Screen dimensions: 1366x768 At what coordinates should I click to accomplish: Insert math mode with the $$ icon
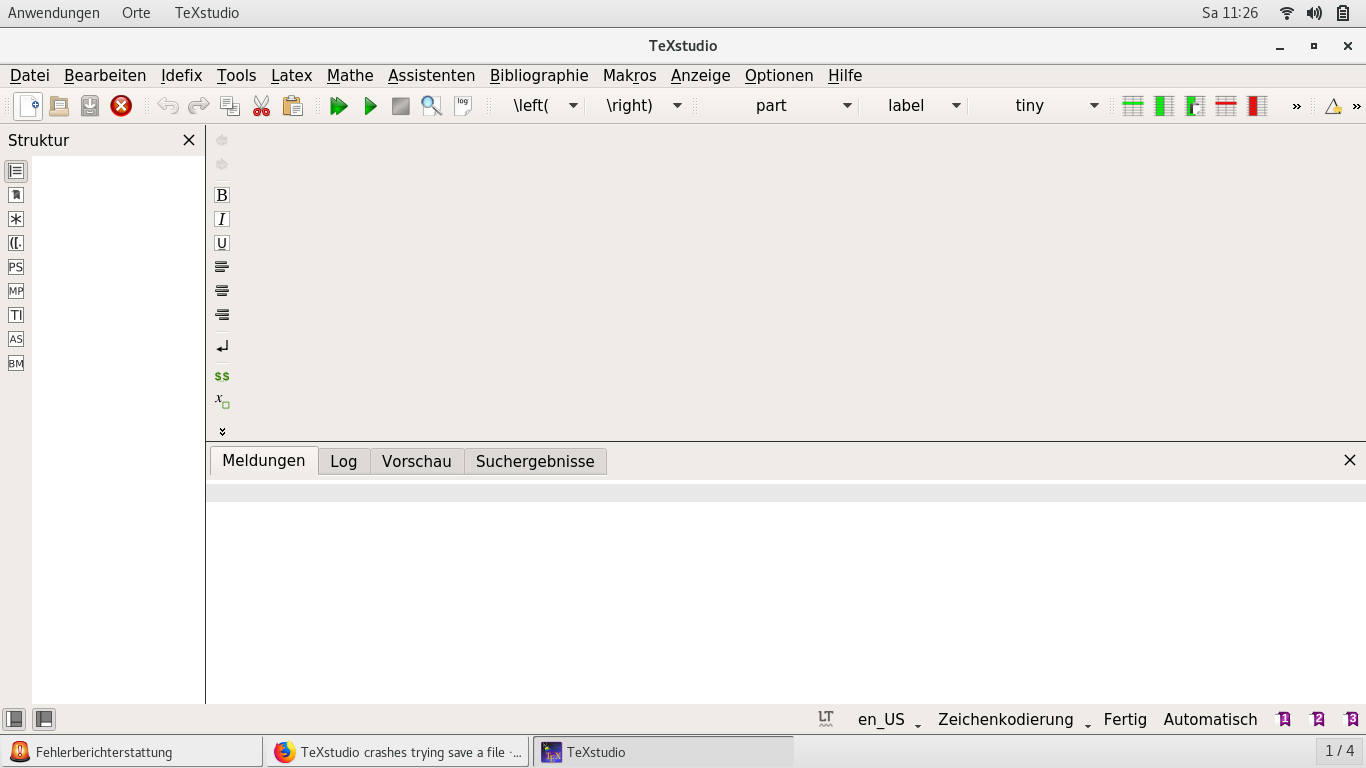(222, 376)
